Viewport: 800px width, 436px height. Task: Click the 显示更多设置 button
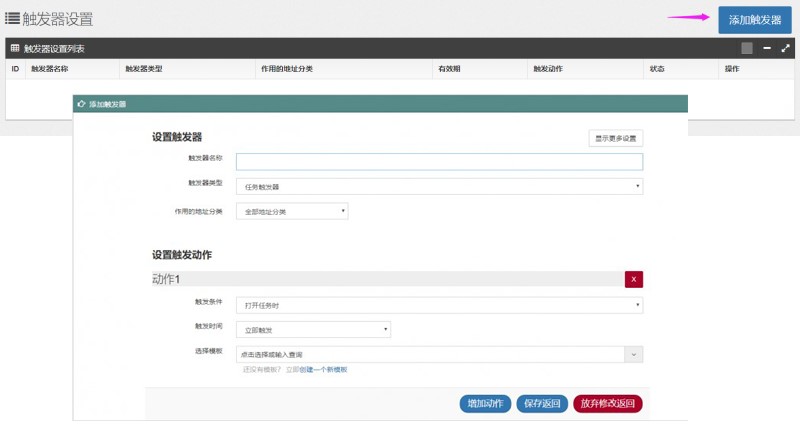coord(615,138)
